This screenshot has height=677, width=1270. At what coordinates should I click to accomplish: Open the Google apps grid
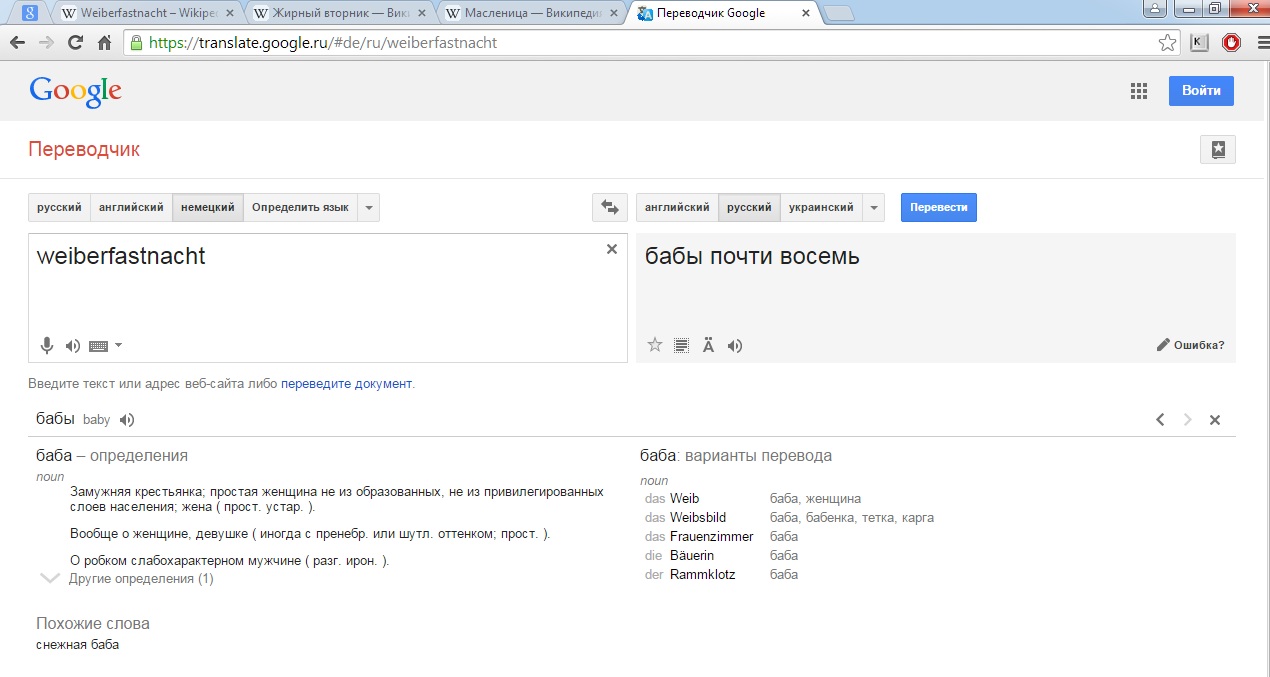click(1138, 91)
